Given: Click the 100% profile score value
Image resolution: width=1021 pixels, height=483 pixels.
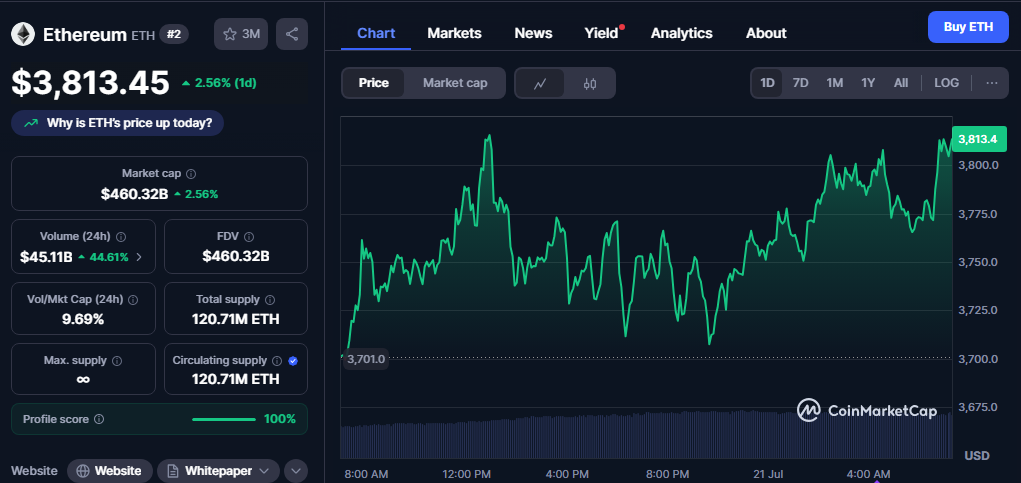Looking at the screenshot, I should coord(280,419).
